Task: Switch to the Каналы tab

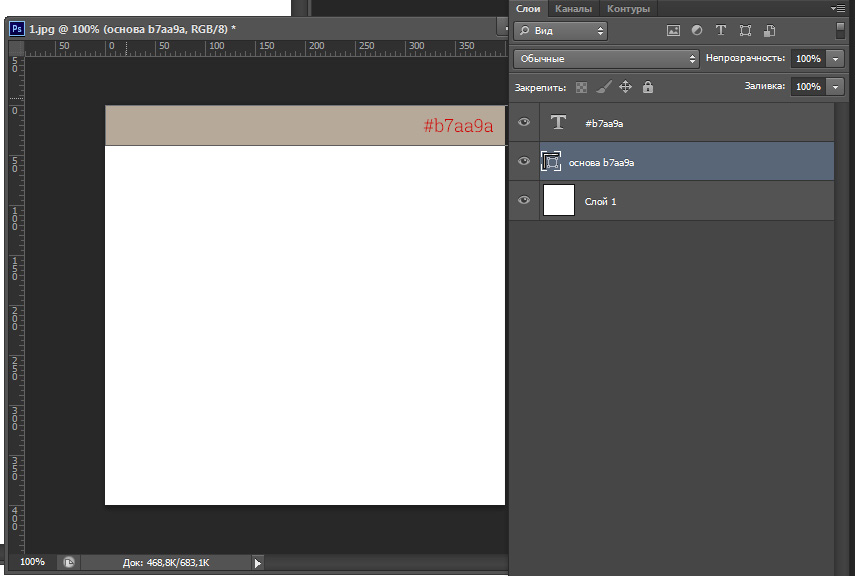Action: click(x=573, y=9)
